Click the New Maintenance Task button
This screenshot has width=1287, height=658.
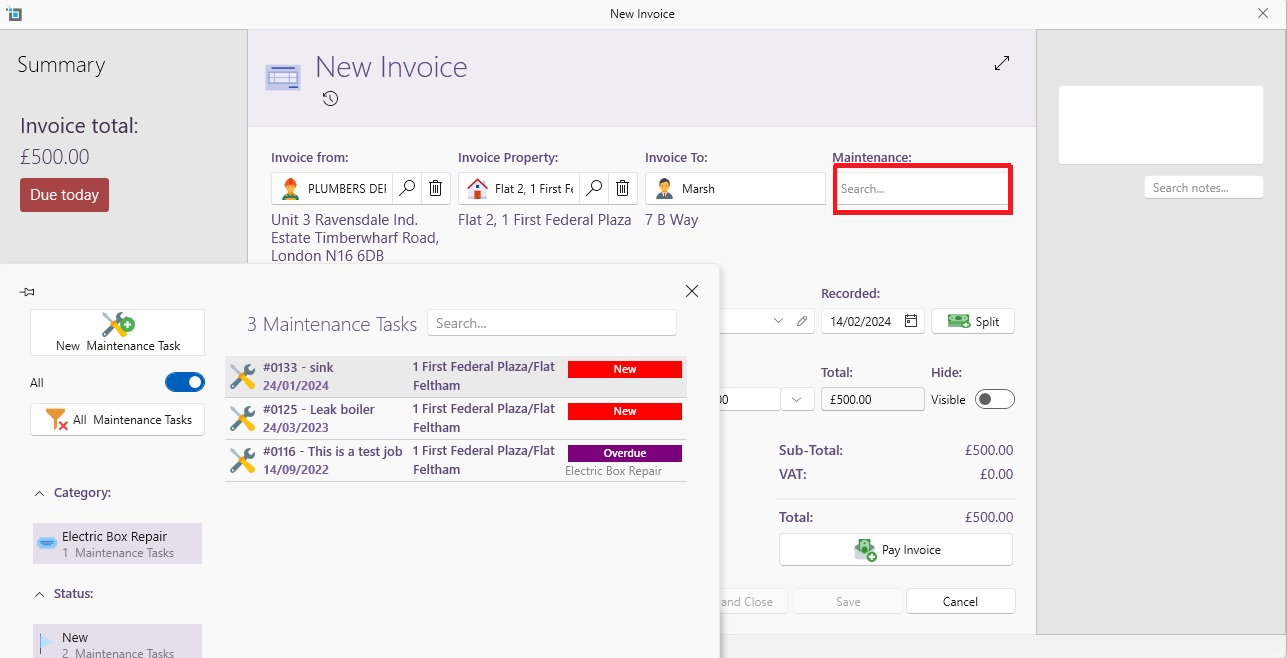coord(117,332)
